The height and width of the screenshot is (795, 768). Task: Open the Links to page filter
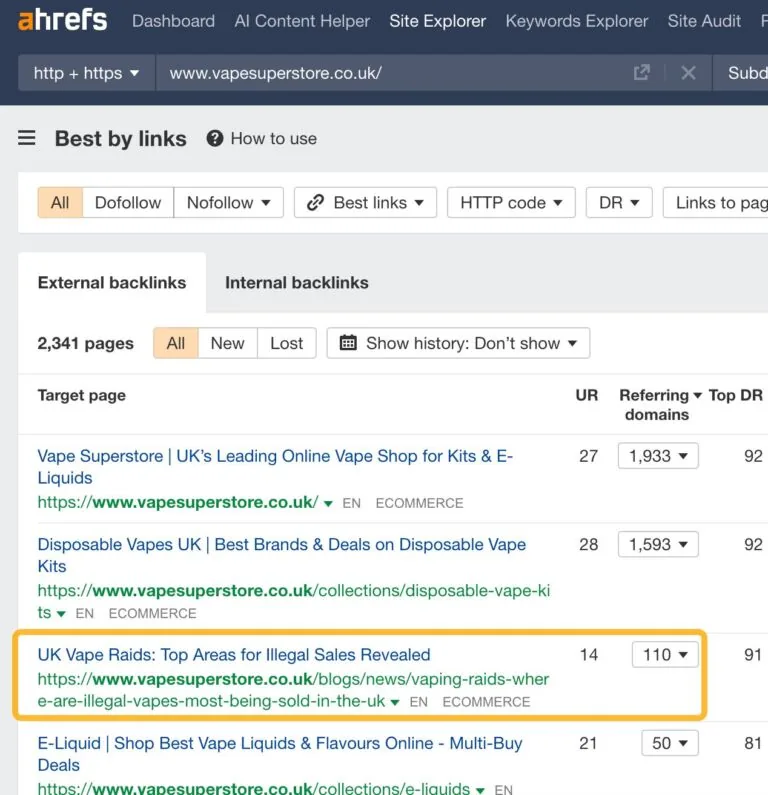716,203
